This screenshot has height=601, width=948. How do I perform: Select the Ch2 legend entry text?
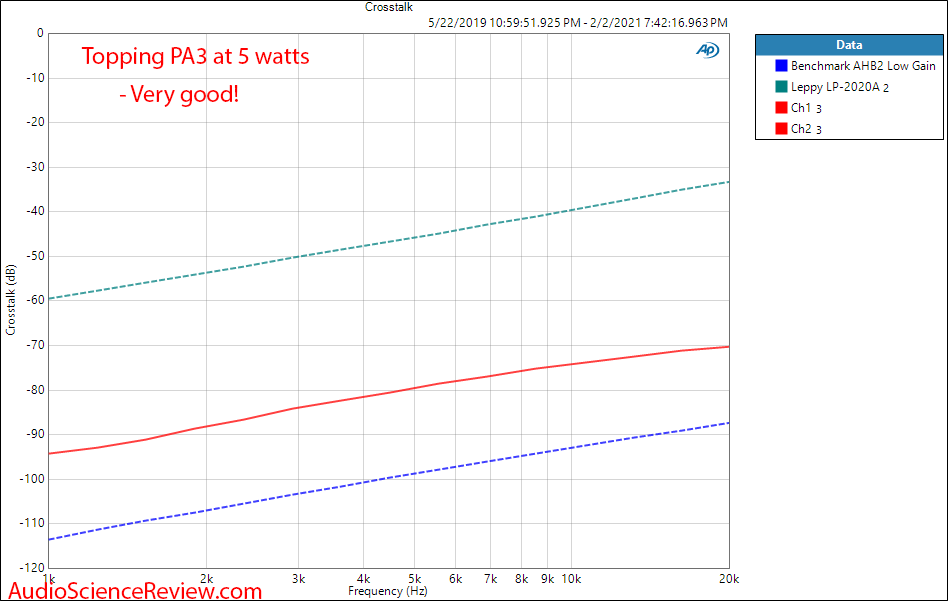pos(806,128)
